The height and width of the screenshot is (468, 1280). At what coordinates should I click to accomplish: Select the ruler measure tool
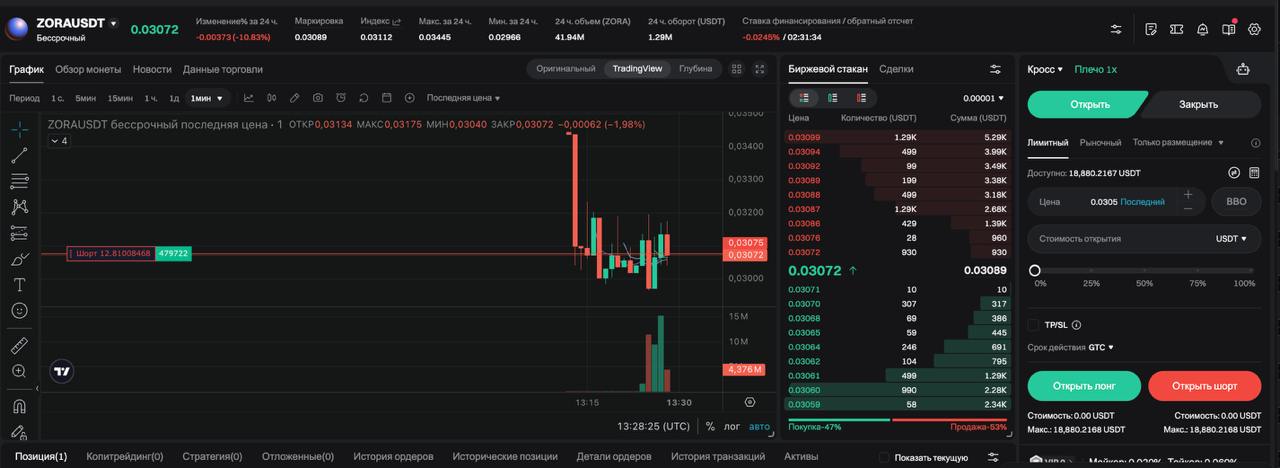click(x=19, y=345)
